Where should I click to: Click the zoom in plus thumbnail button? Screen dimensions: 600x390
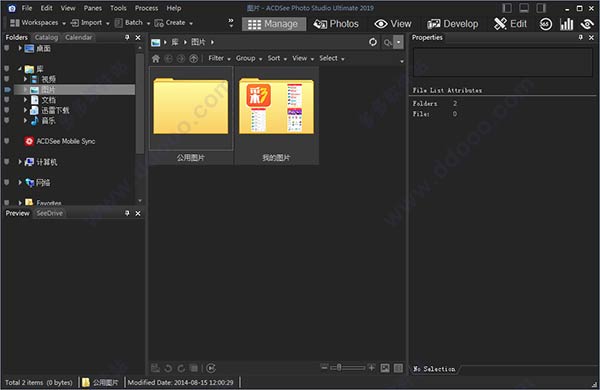[x=371, y=368]
